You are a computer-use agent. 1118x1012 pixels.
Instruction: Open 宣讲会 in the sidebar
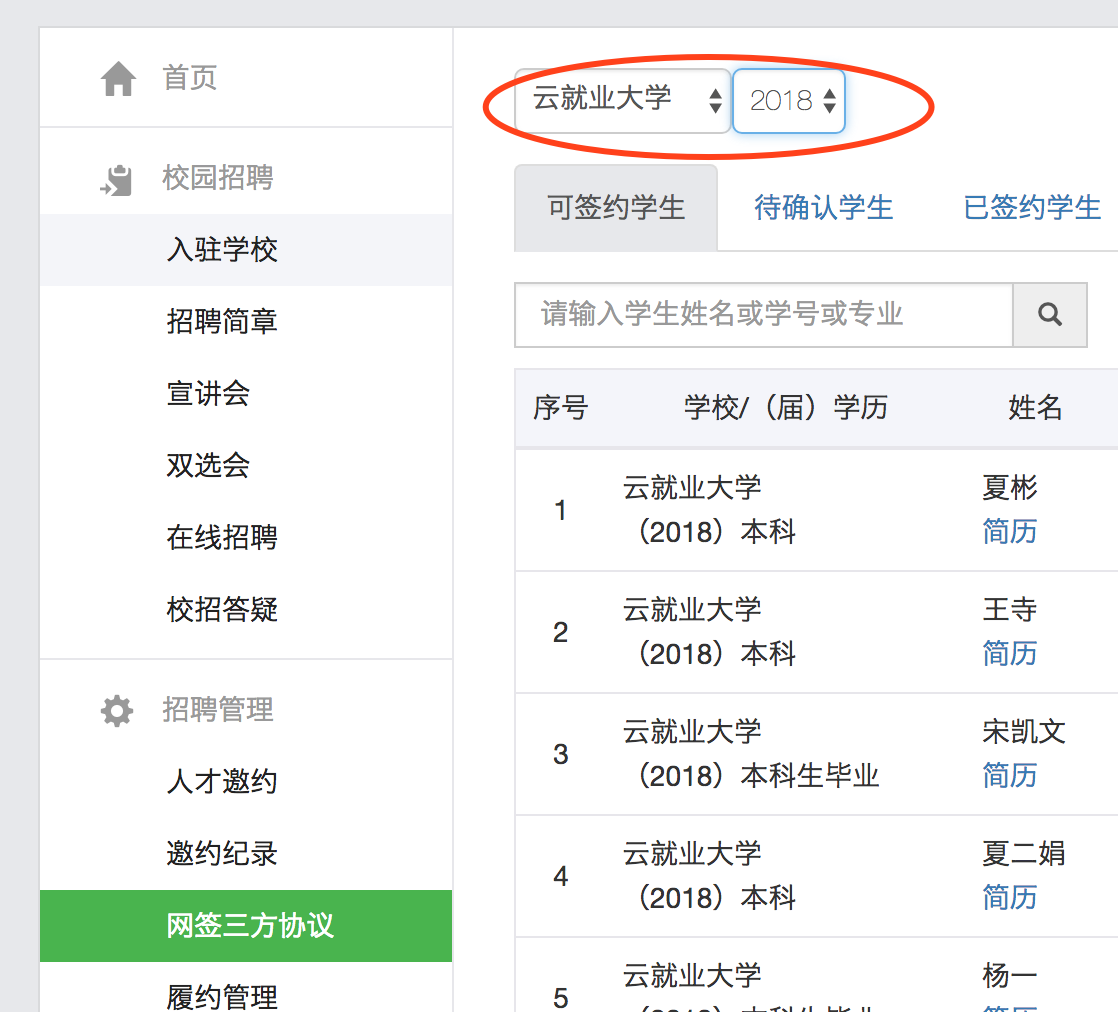208,394
